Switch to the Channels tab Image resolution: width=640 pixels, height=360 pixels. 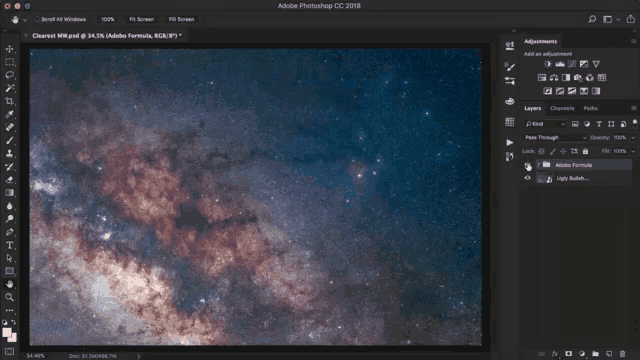point(562,108)
